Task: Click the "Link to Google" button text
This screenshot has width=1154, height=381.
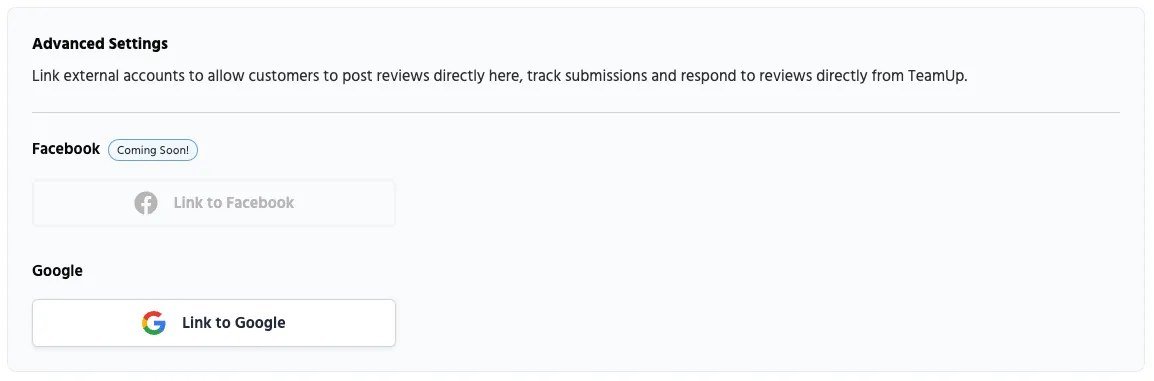Action: click(233, 323)
